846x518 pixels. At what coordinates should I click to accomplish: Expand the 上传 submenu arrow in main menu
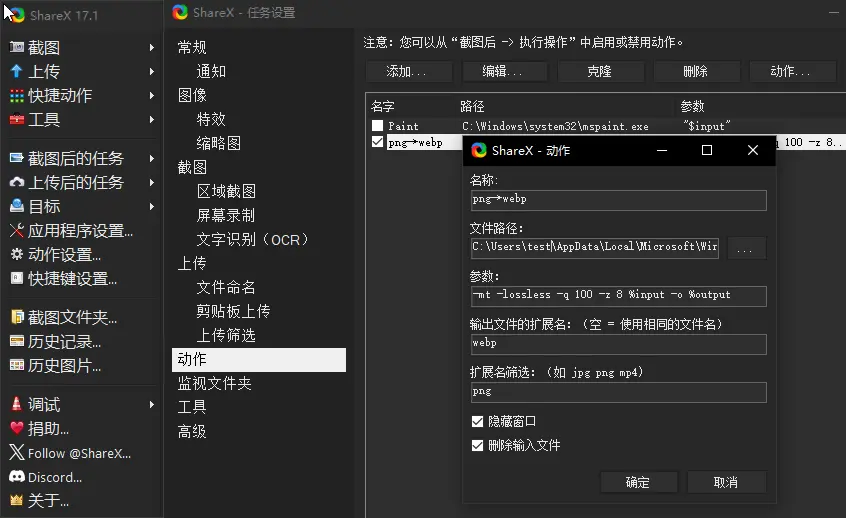click(152, 71)
